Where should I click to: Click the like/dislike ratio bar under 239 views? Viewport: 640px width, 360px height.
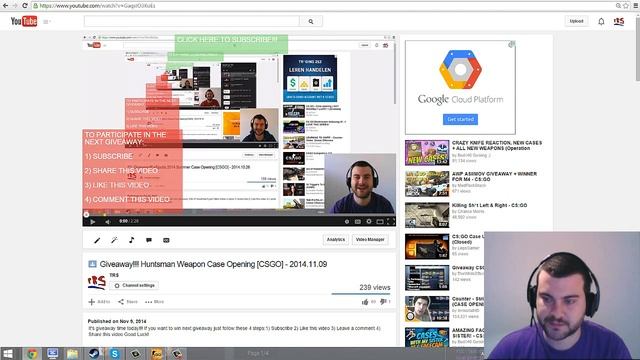360,293
